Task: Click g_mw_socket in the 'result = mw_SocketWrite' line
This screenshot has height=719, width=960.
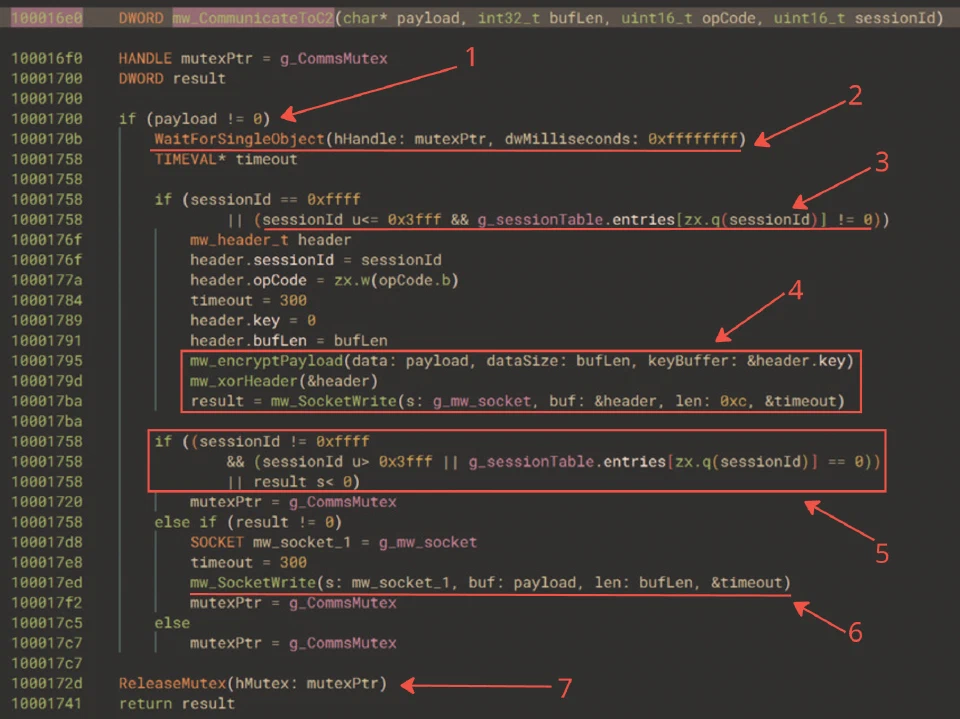Action: (x=482, y=401)
